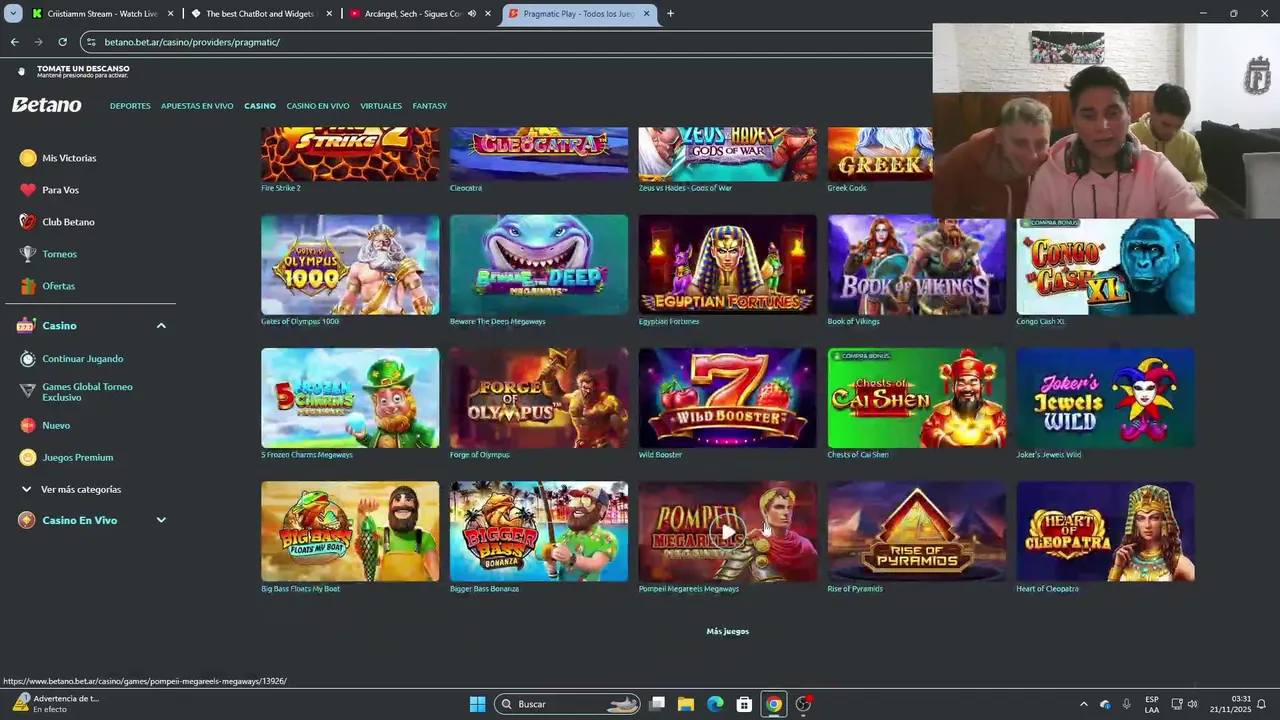
Task: Click the Games Global Torneo Exclusivo icon
Action: 28,391
